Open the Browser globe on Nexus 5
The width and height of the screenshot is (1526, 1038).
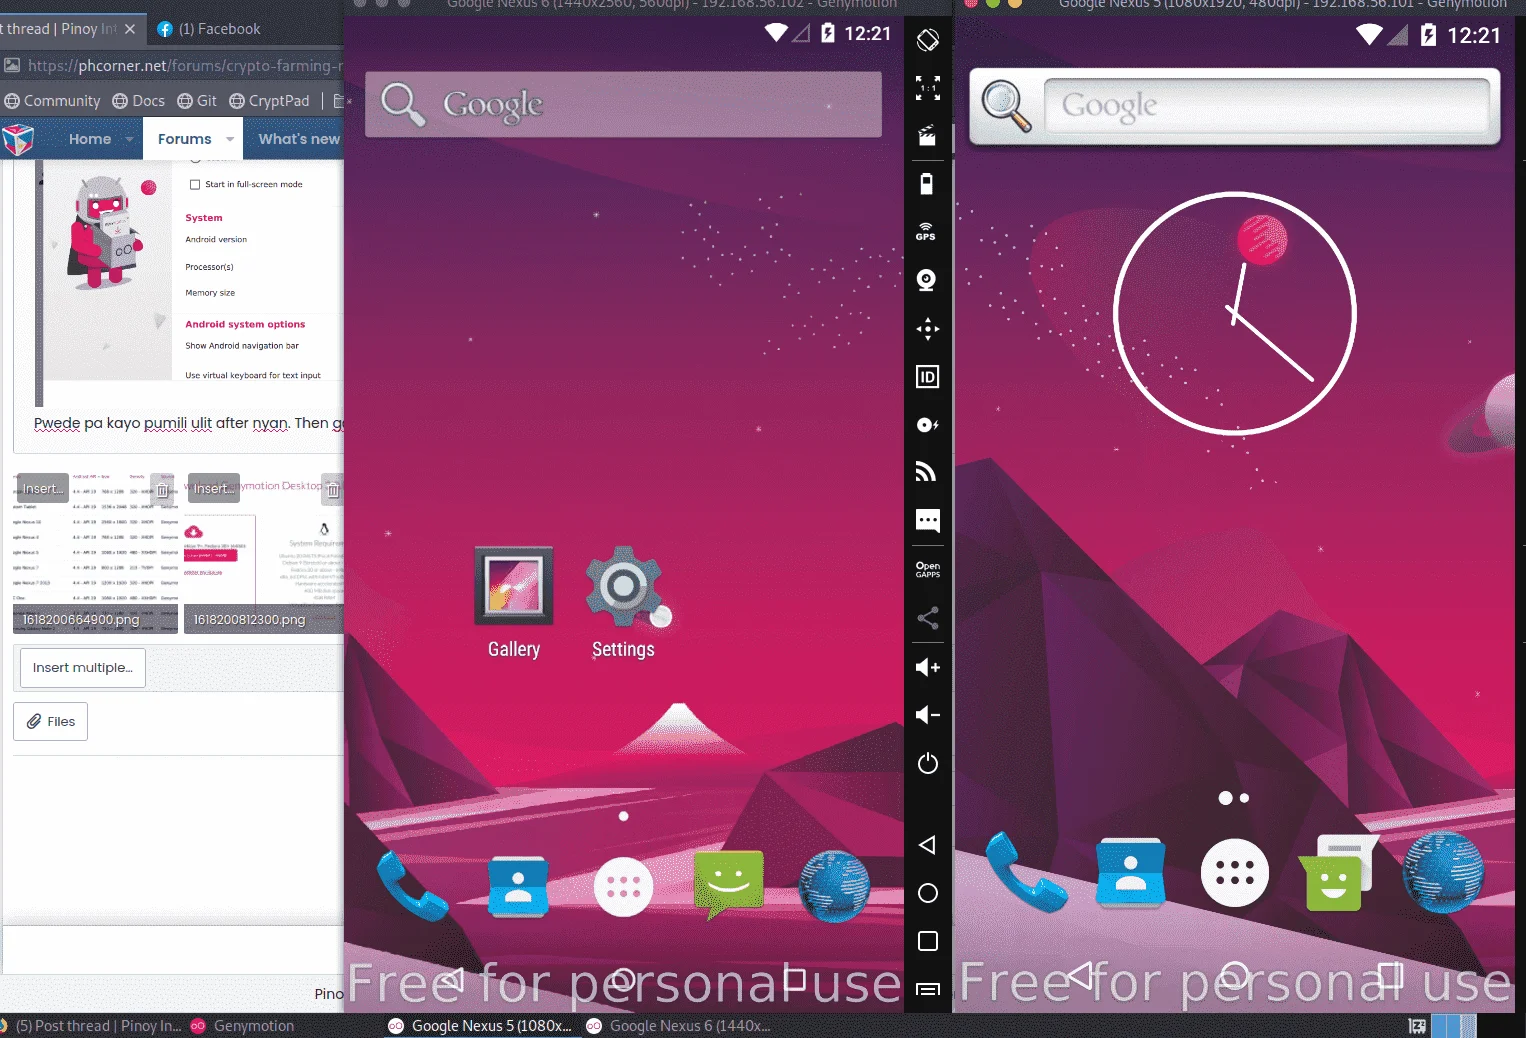[x=1444, y=873]
